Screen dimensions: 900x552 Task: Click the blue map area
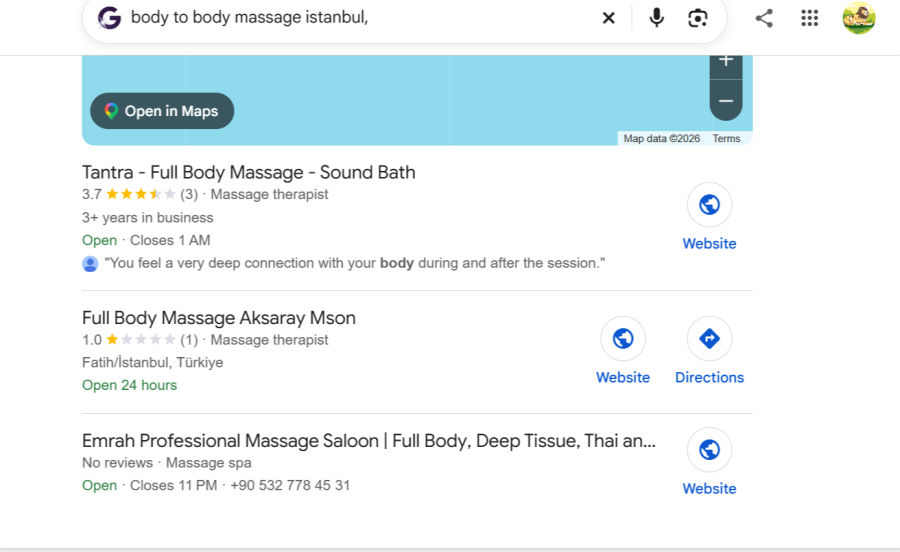tap(417, 100)
